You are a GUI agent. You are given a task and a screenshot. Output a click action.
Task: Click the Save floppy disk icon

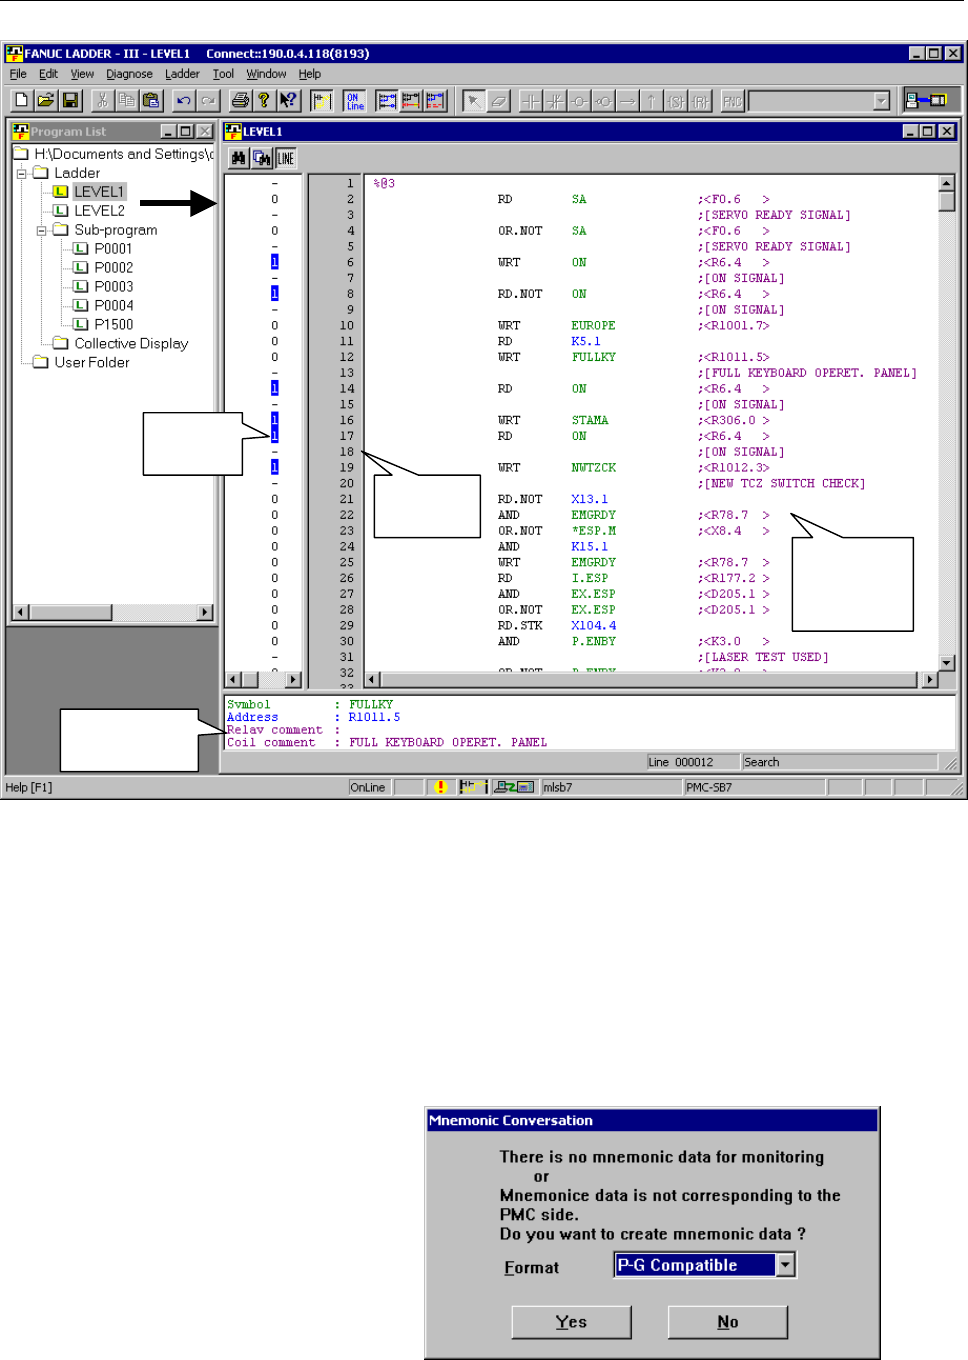pos(70,100)
